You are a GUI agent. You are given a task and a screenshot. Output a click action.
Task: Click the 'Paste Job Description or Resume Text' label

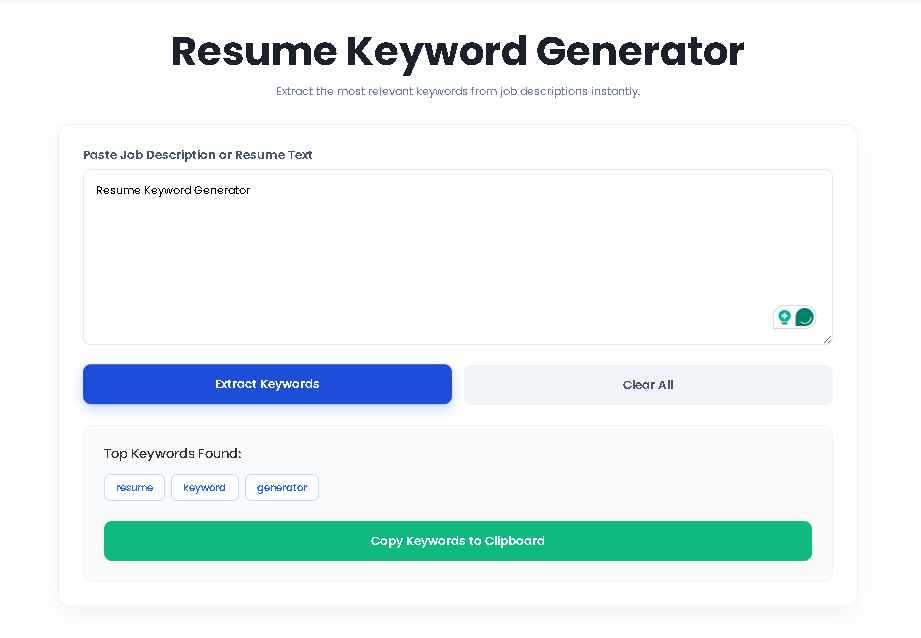click(x=197, y=155)
